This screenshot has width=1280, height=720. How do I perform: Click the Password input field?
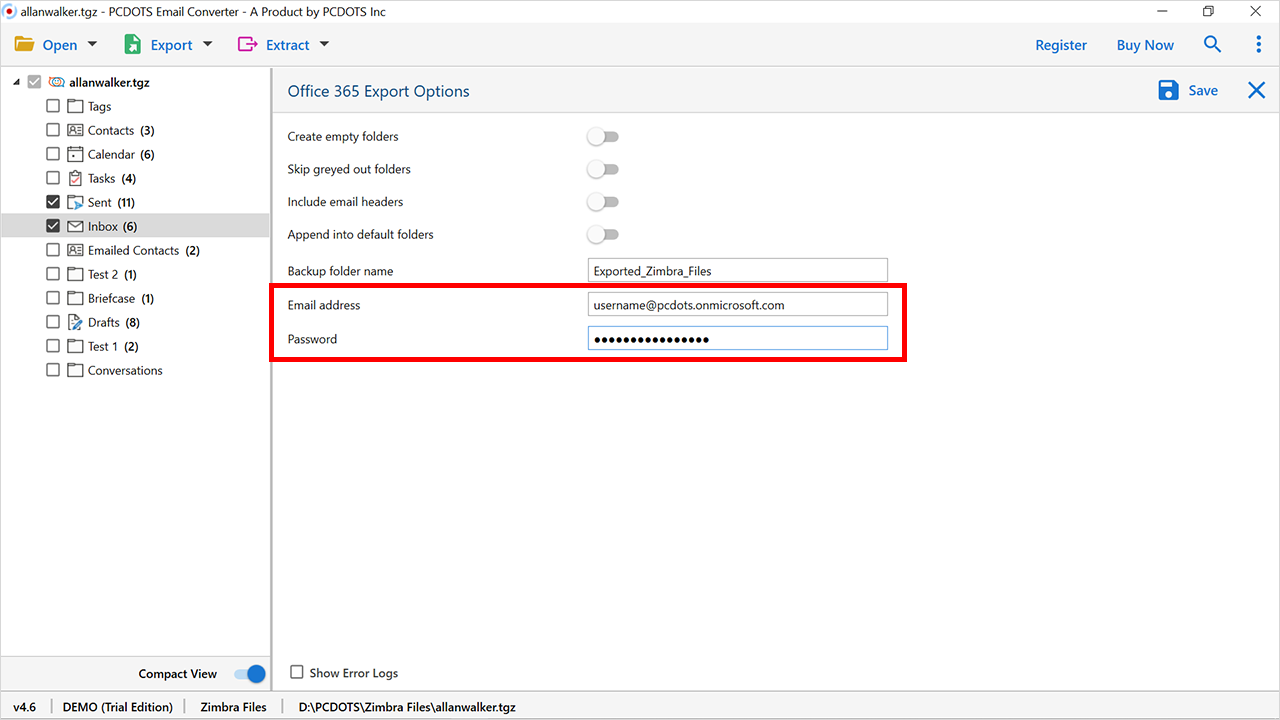coord(738,338)
